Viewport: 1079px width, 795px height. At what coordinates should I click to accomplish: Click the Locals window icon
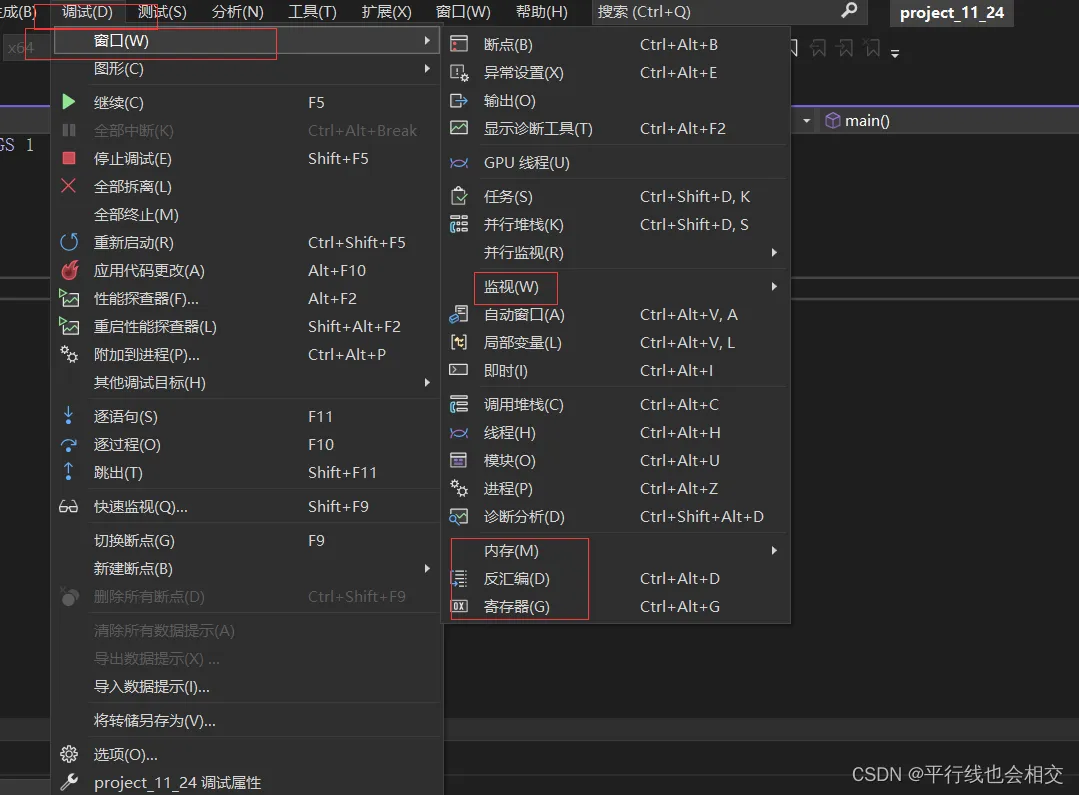click(459, 342)
